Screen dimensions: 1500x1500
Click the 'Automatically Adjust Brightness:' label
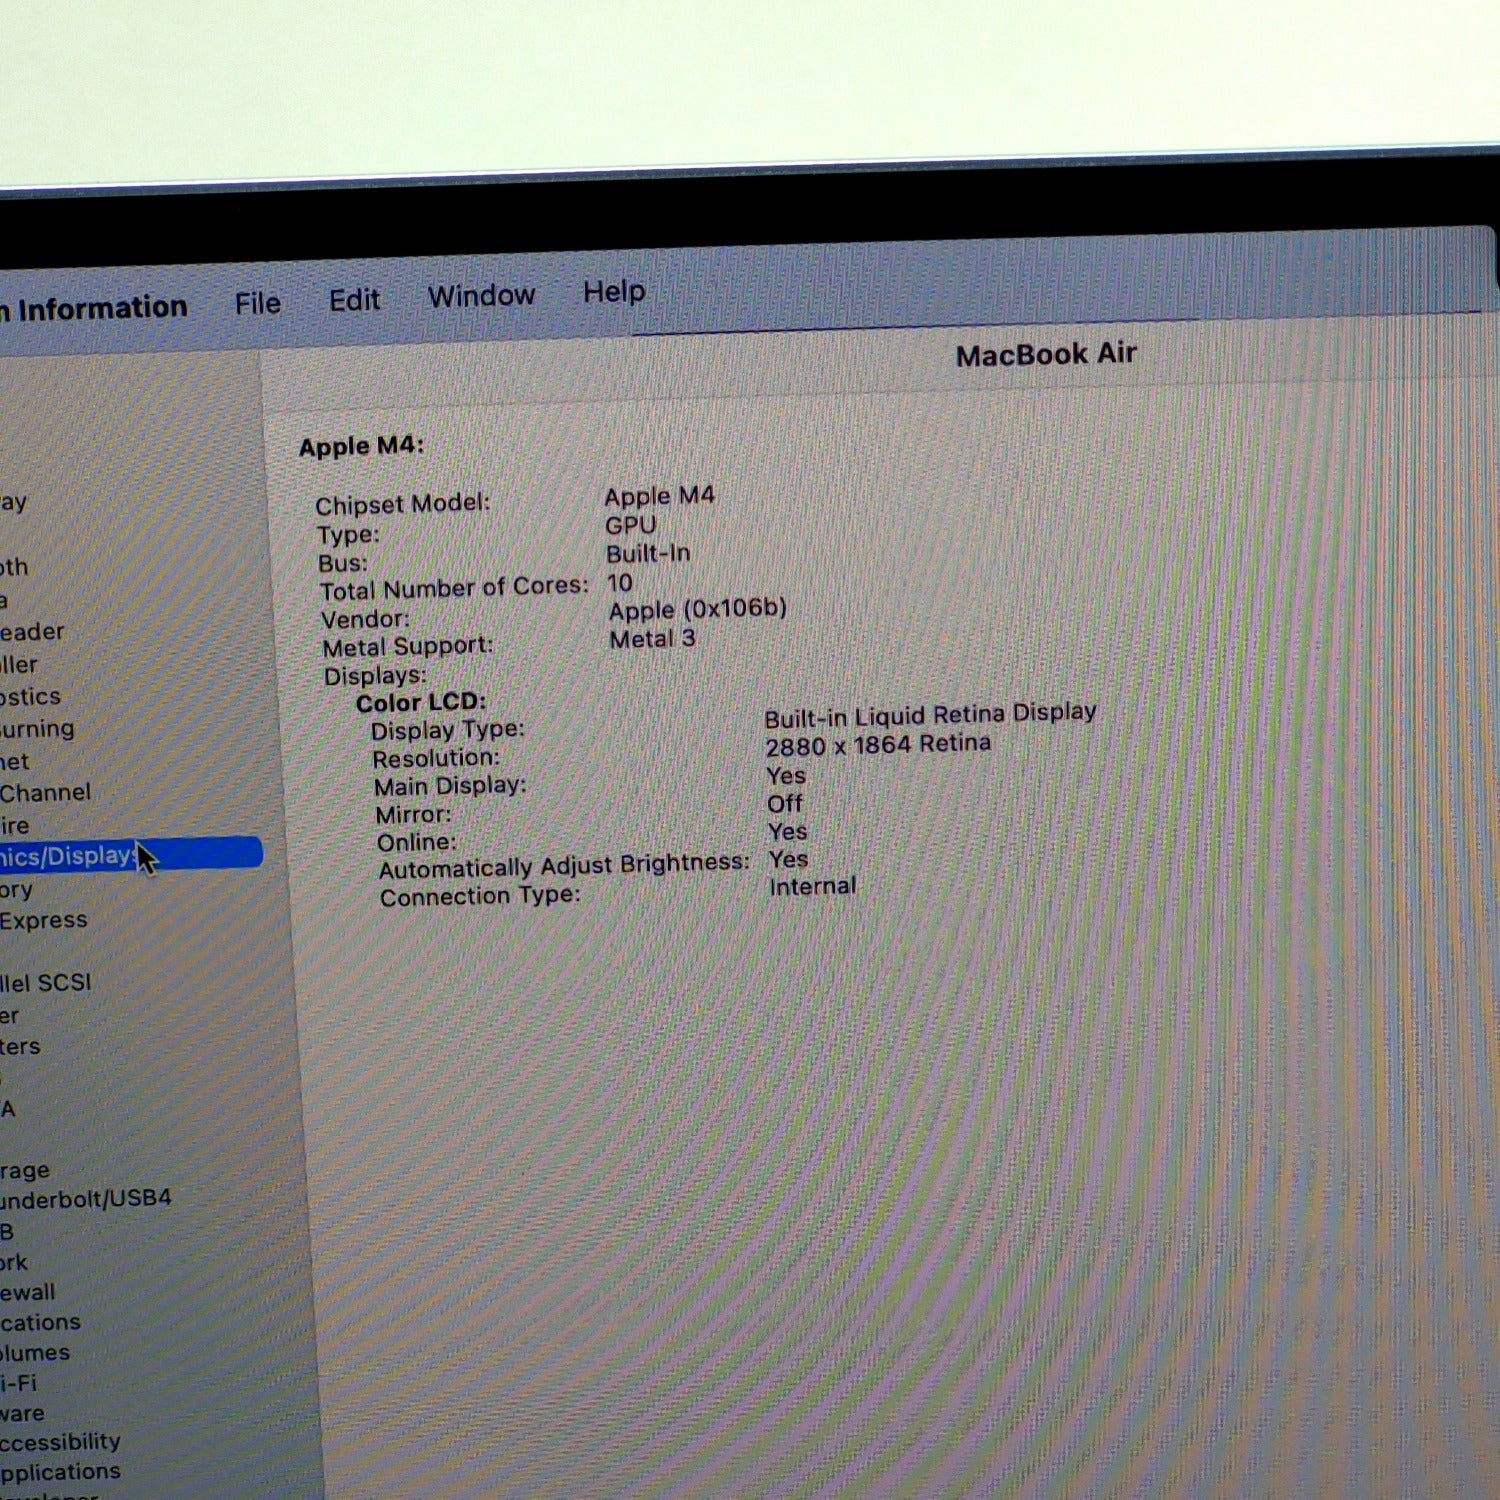click(x=564, y=867)
